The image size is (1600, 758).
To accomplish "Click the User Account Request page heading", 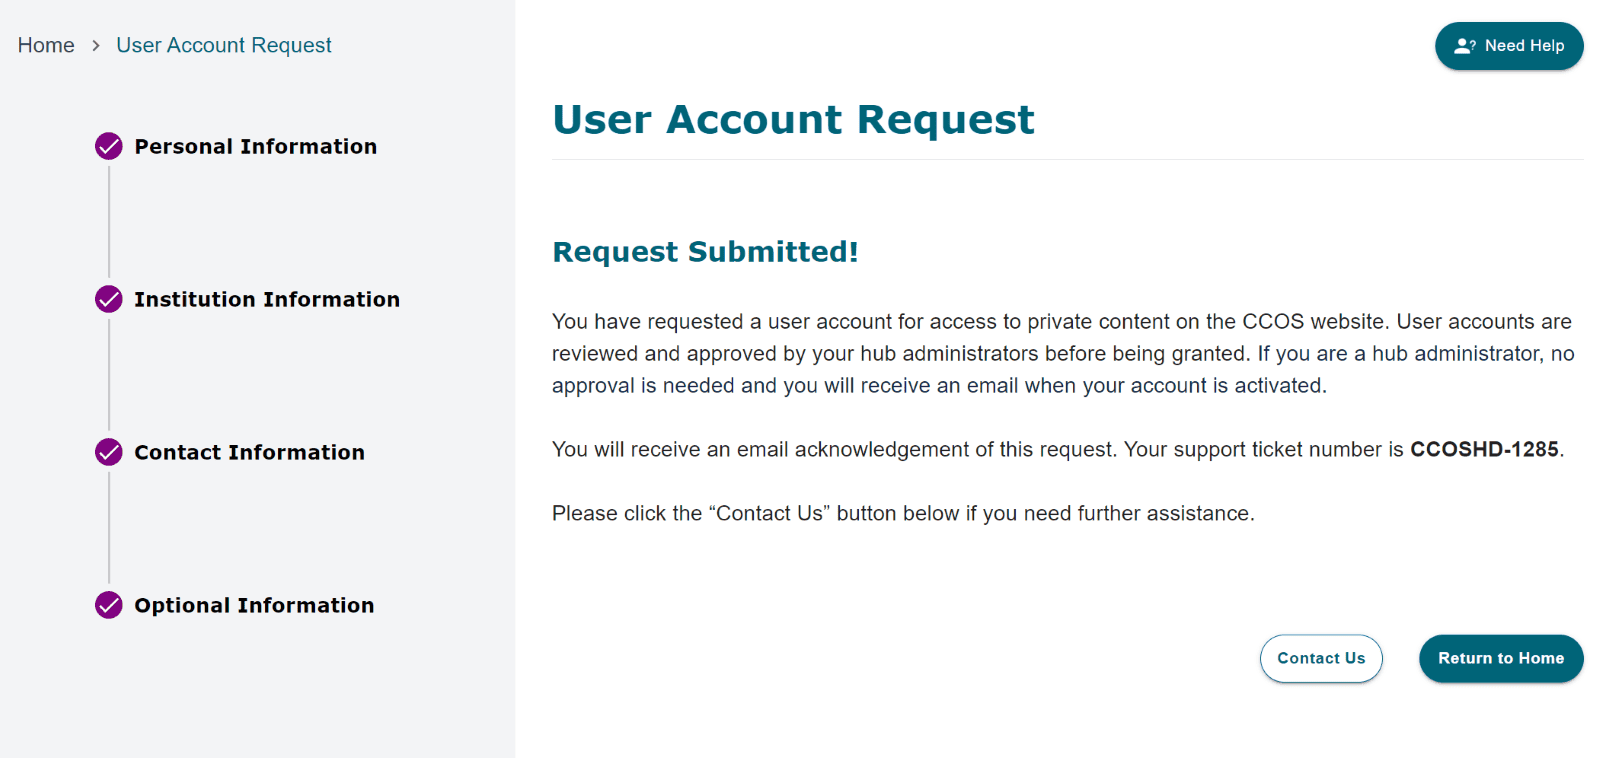I will tap(793, 120).
